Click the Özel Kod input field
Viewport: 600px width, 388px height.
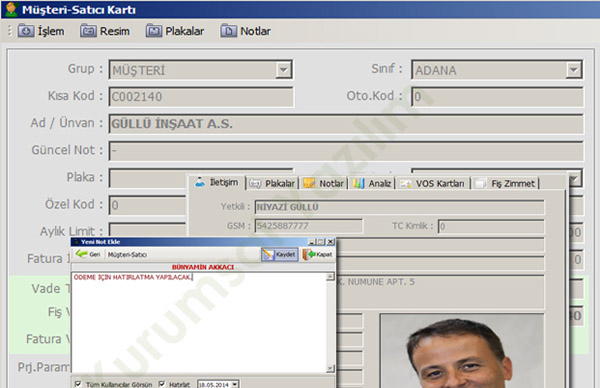(148, 205)
